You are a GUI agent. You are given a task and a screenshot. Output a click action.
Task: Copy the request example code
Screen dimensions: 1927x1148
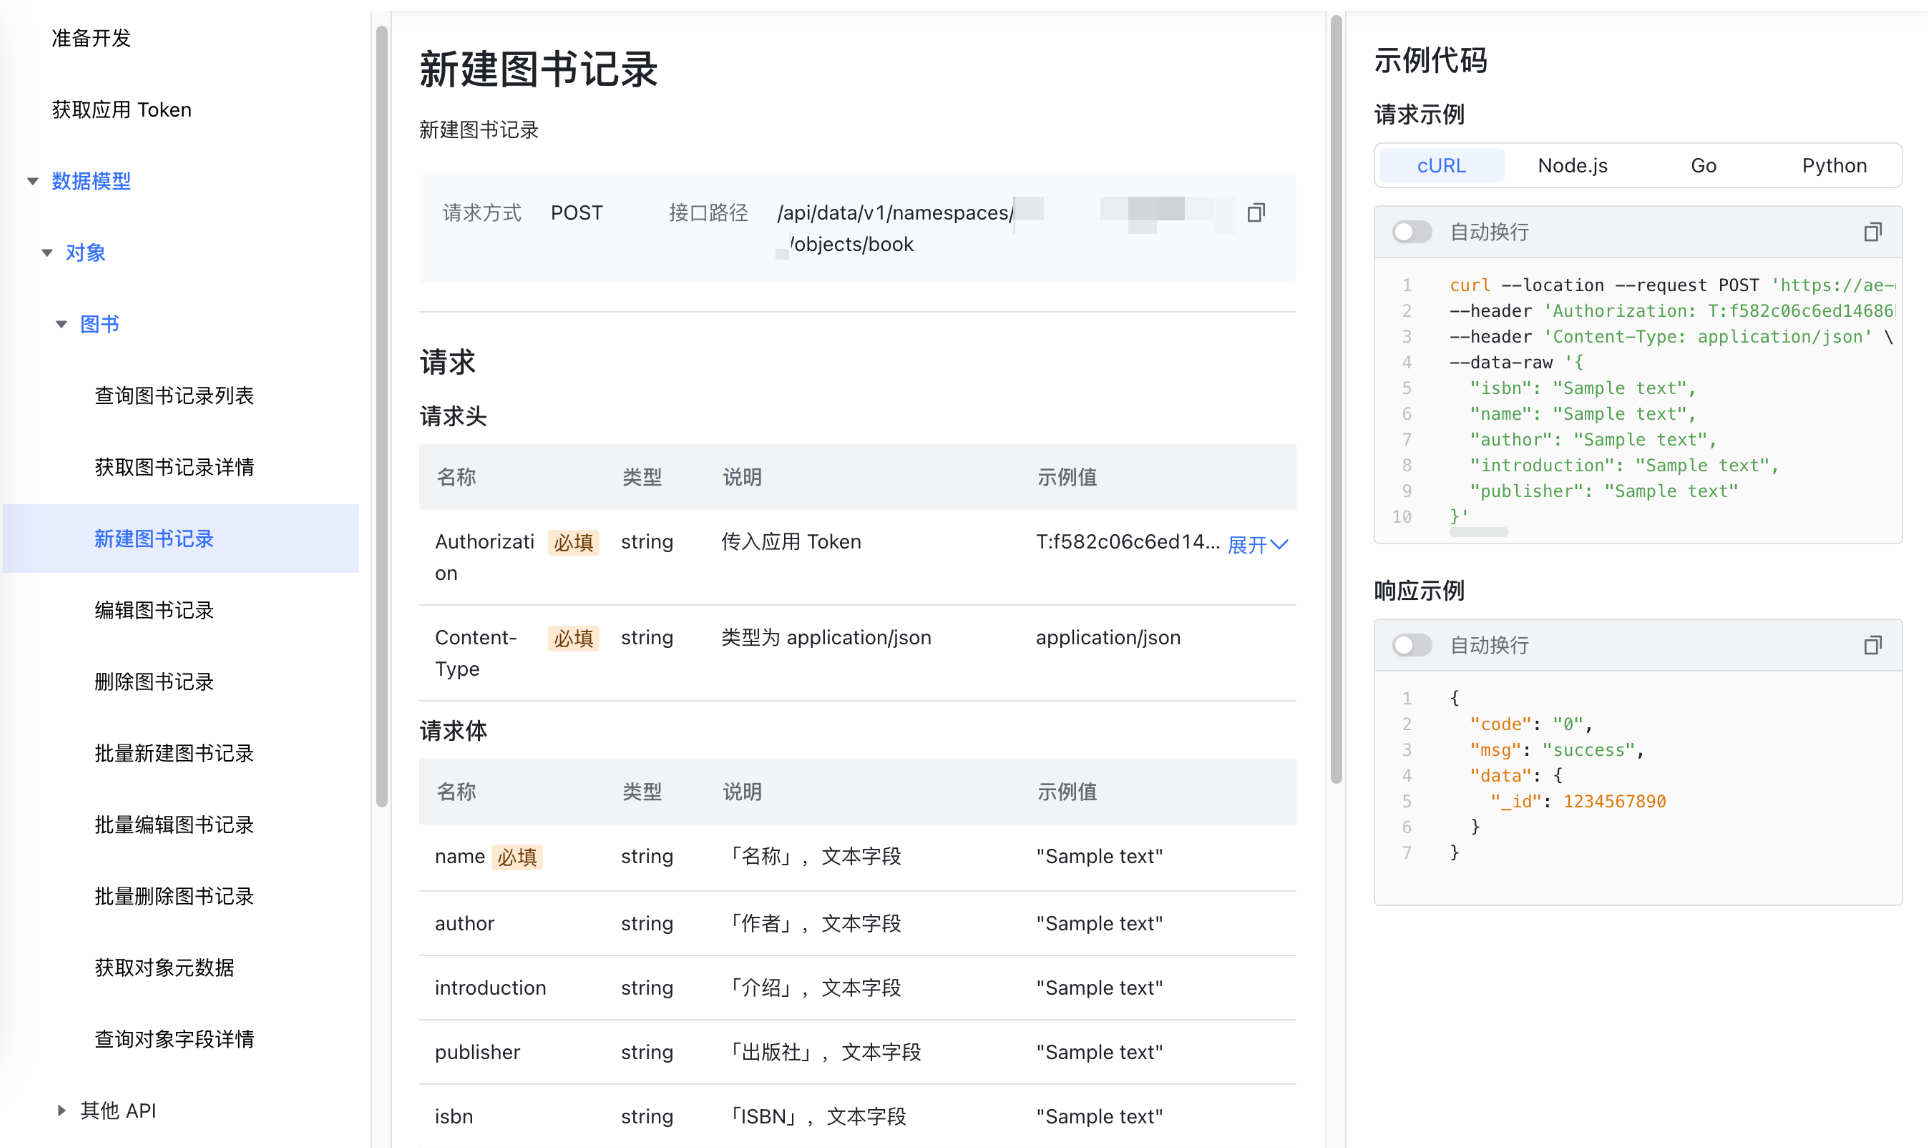(1872, 232)
